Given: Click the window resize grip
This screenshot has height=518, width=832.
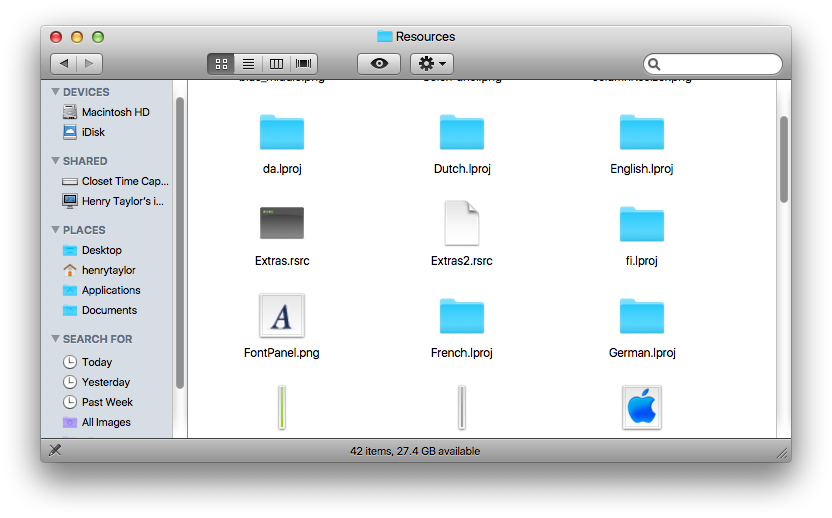Looking at the screenshot, I should (782, 453).
